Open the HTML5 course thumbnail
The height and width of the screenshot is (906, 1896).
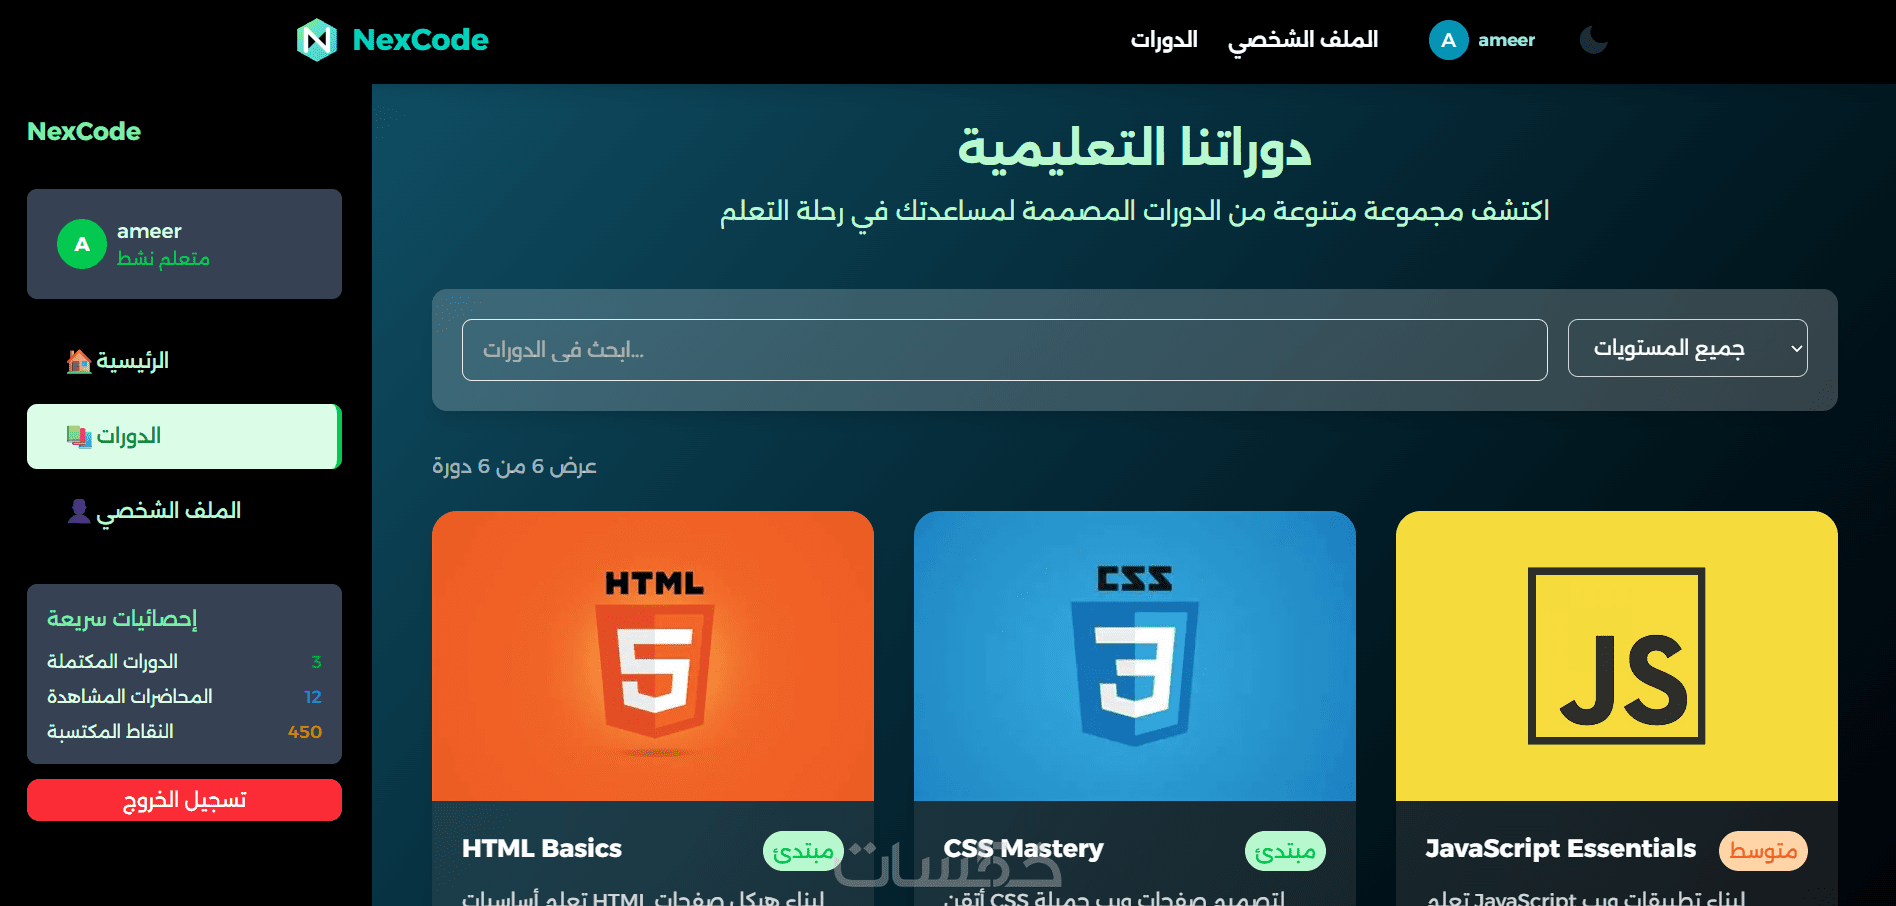pos(653,656)
